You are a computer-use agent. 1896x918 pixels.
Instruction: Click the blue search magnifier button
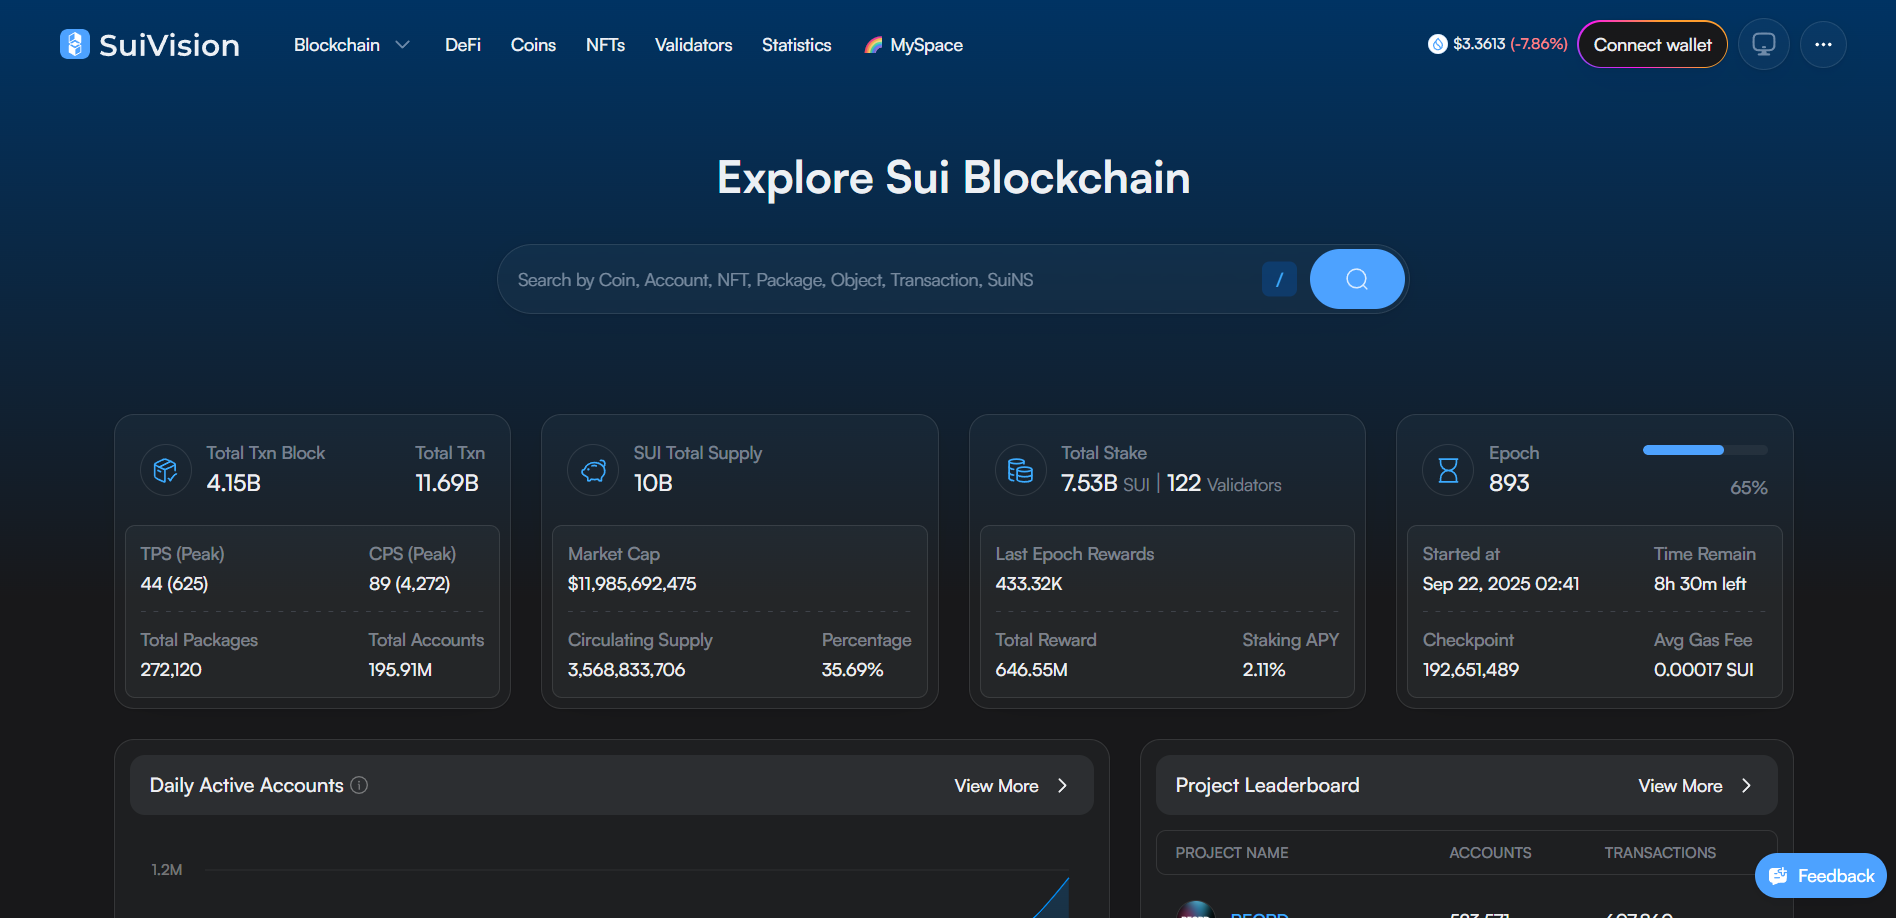point(1356,279)
